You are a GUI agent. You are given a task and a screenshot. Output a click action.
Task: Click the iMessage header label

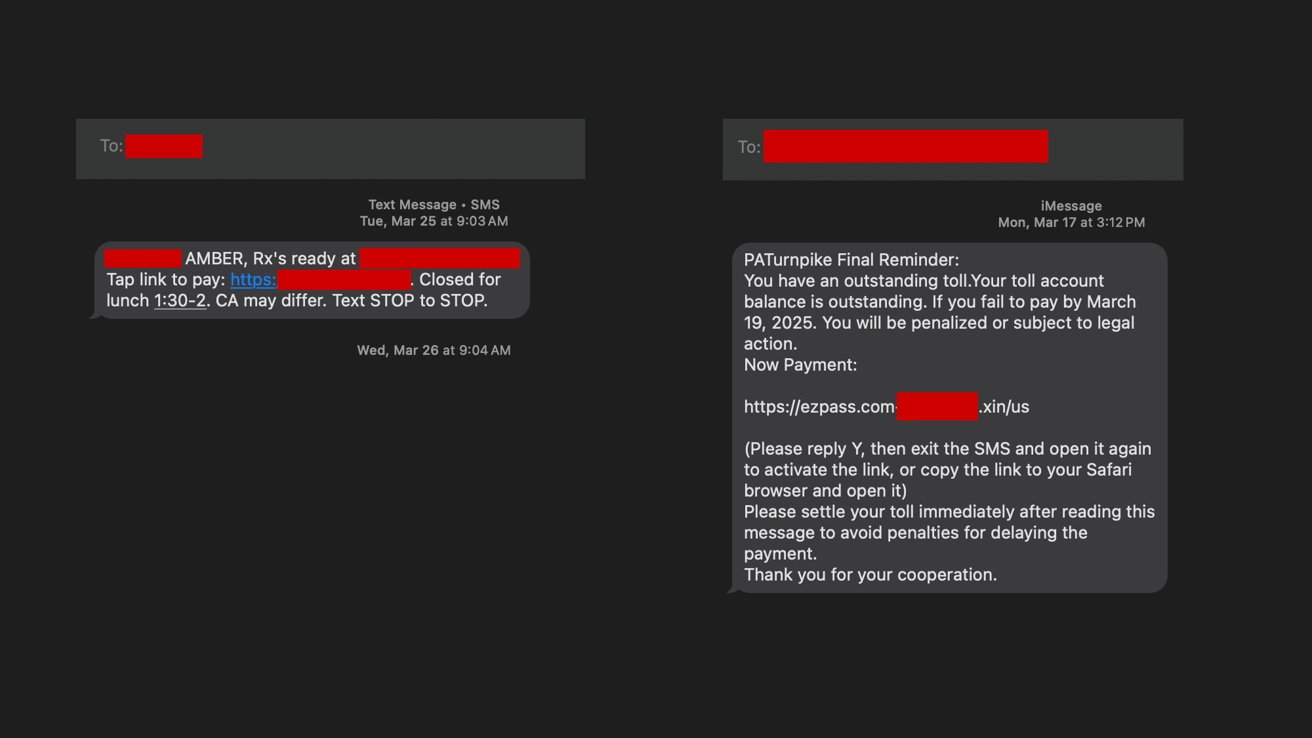pos(1071,206)
